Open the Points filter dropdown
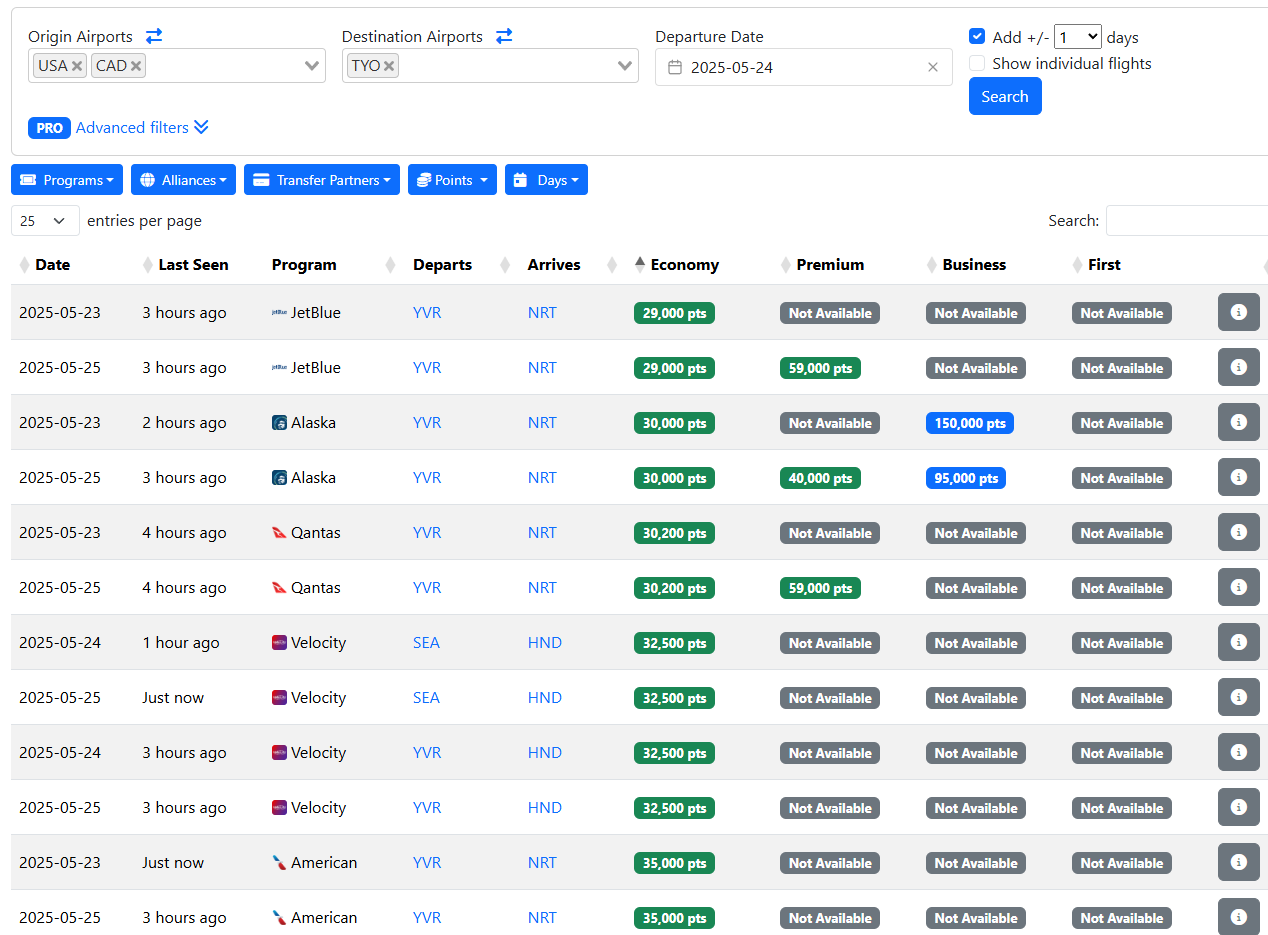 click(452, 180)
